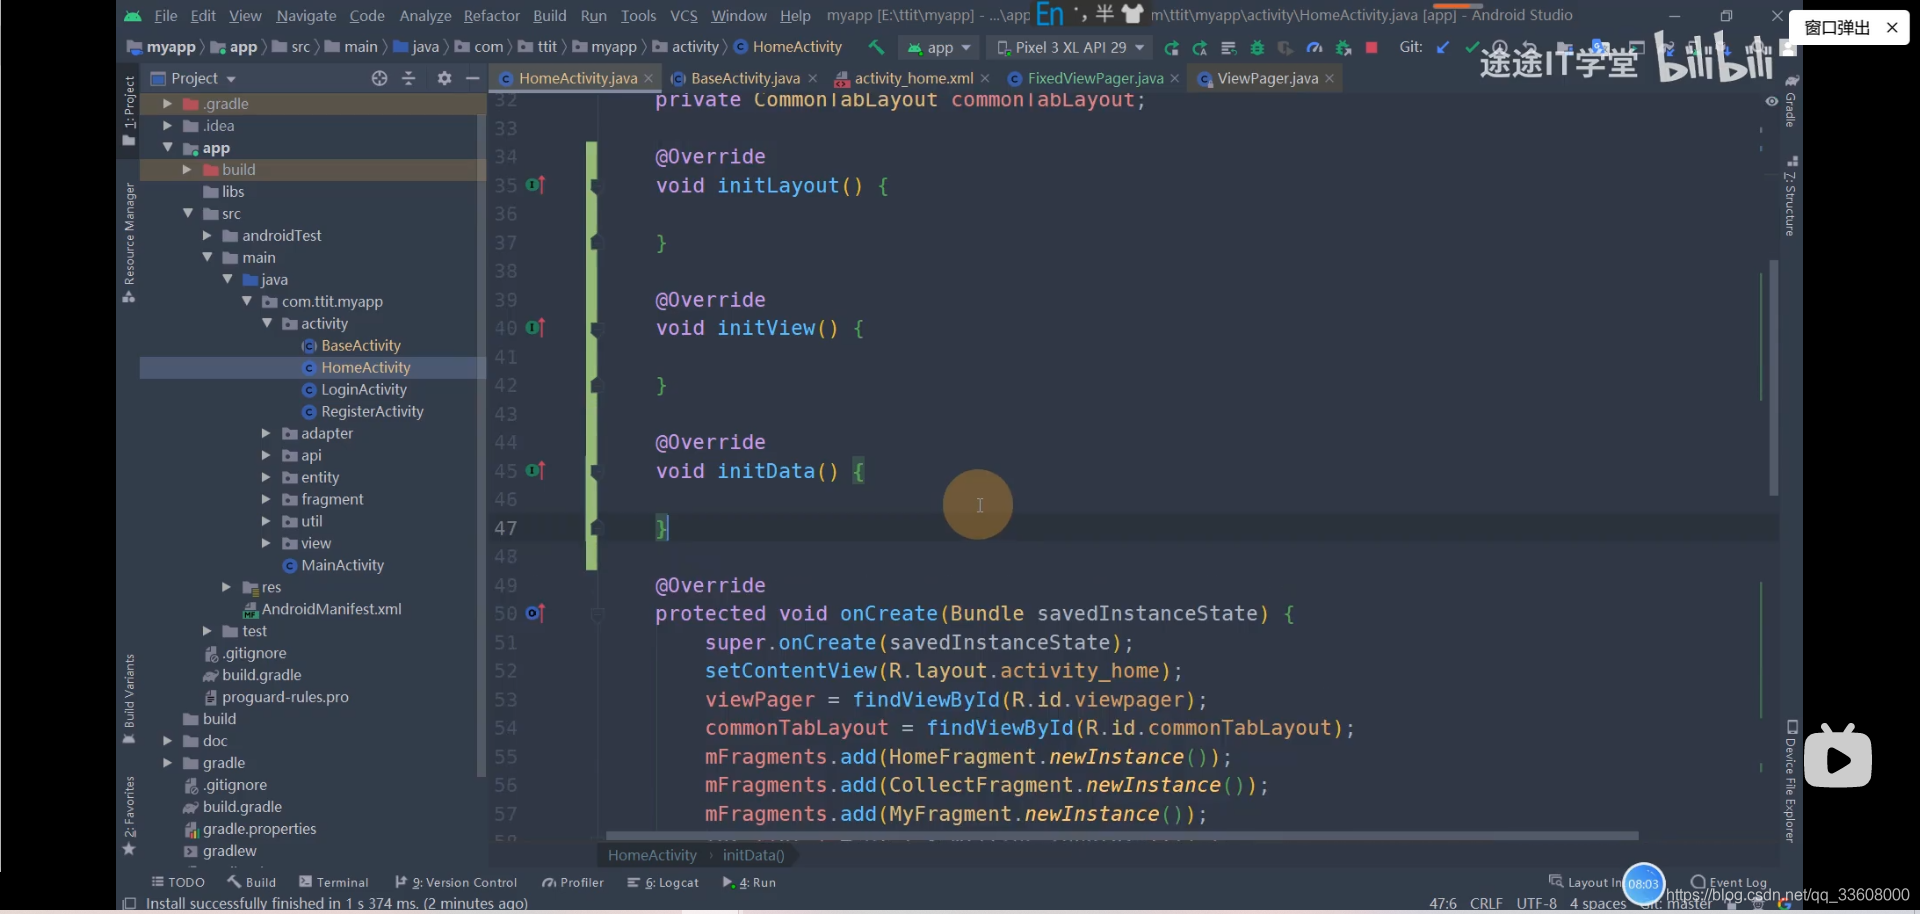Open the Event Log
This screenshot has height=914, width=1920.
point(1729,882)
